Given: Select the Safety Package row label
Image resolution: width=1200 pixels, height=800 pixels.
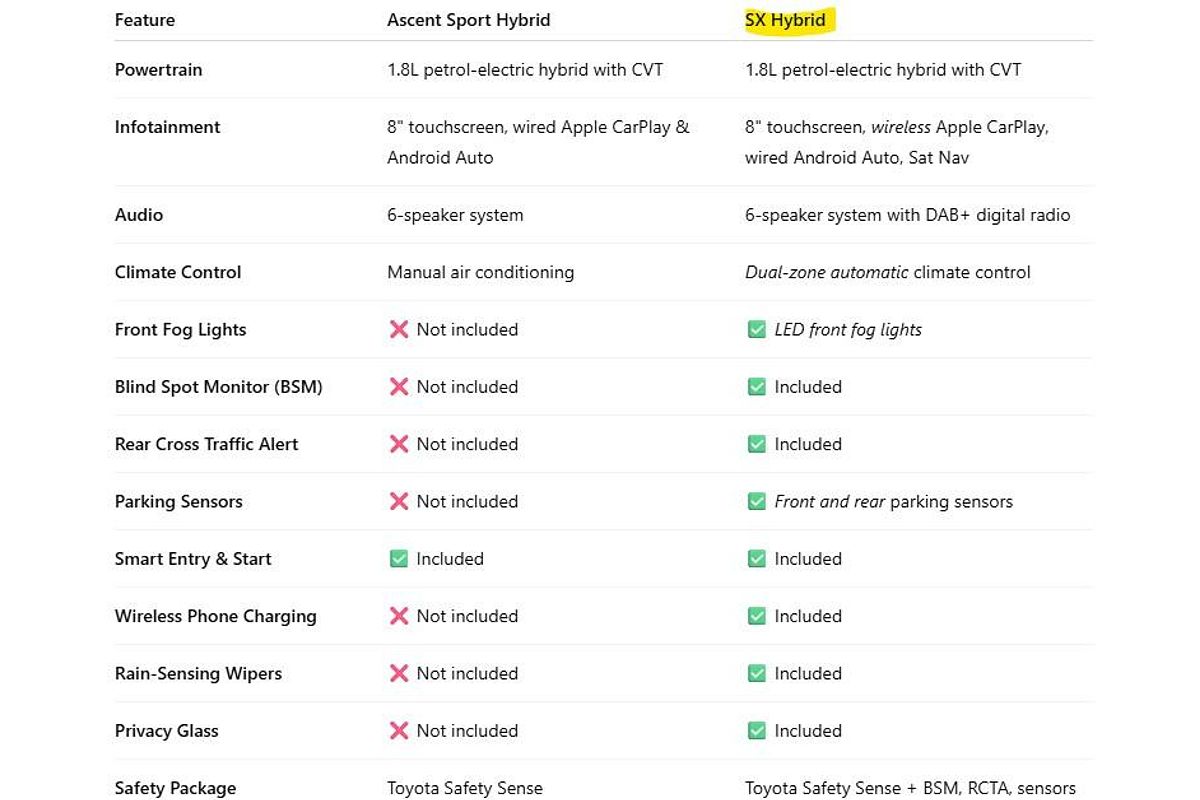Looking at the screenshot, I should [175, 788].
